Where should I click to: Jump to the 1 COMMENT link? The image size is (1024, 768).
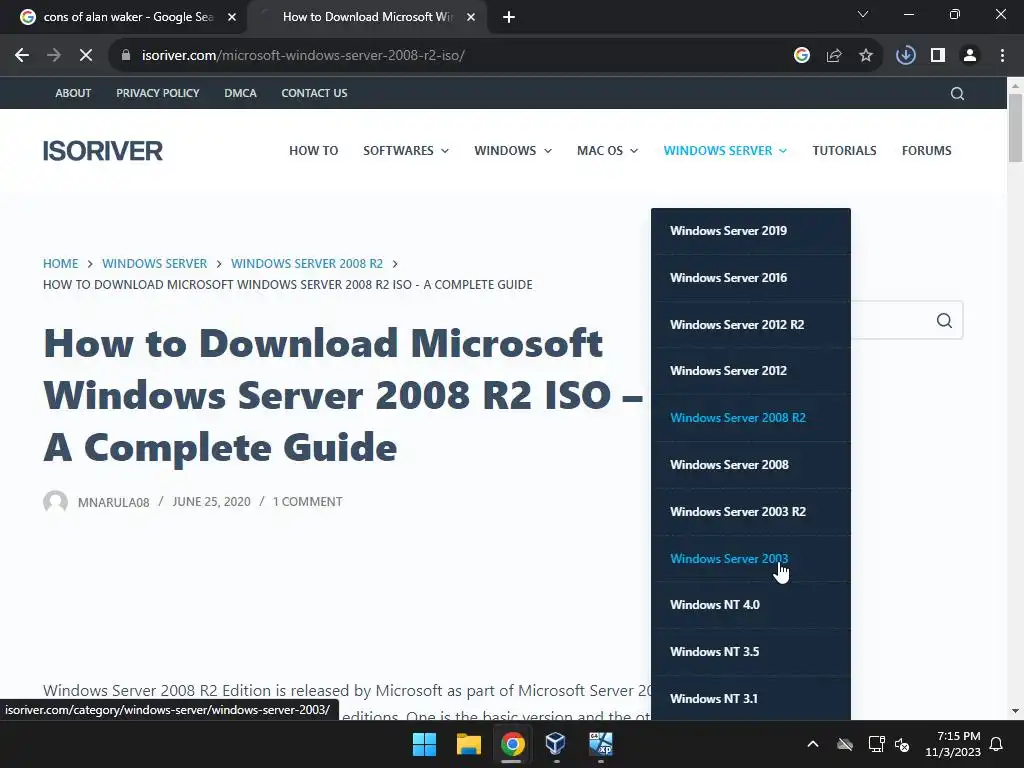(308, 502)
